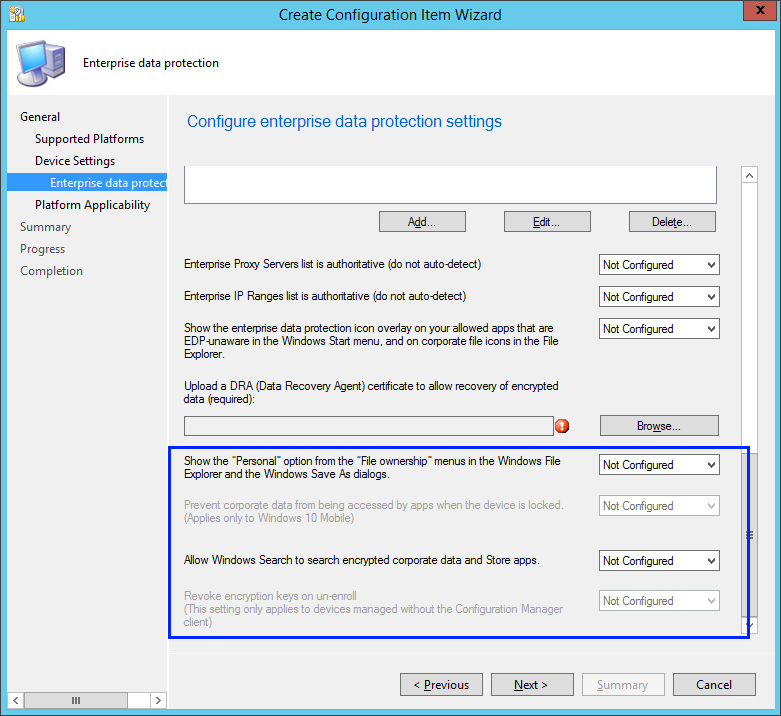
Task: Open the "Personal" option File ownership dropdown
Action: (659, 465)
